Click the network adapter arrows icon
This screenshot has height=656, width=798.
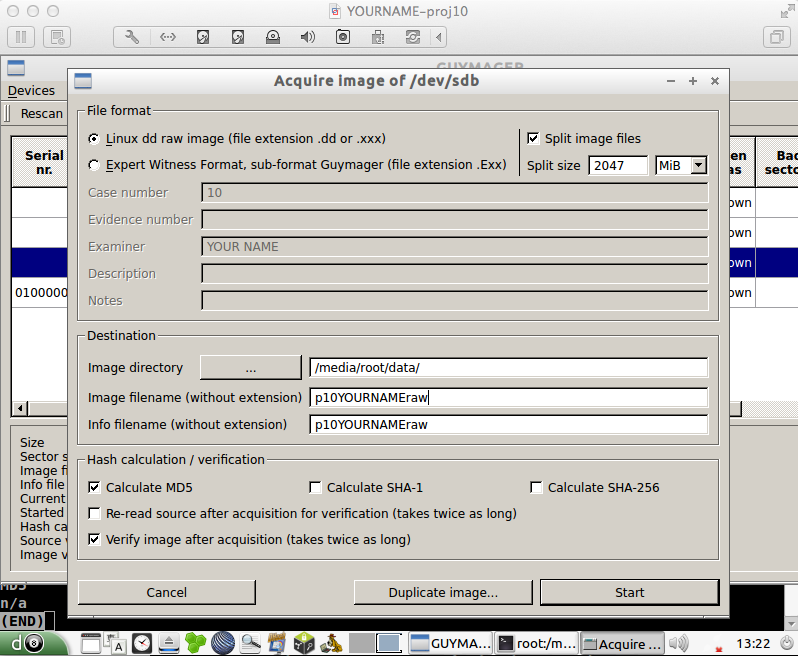click(x=167, y=37)
